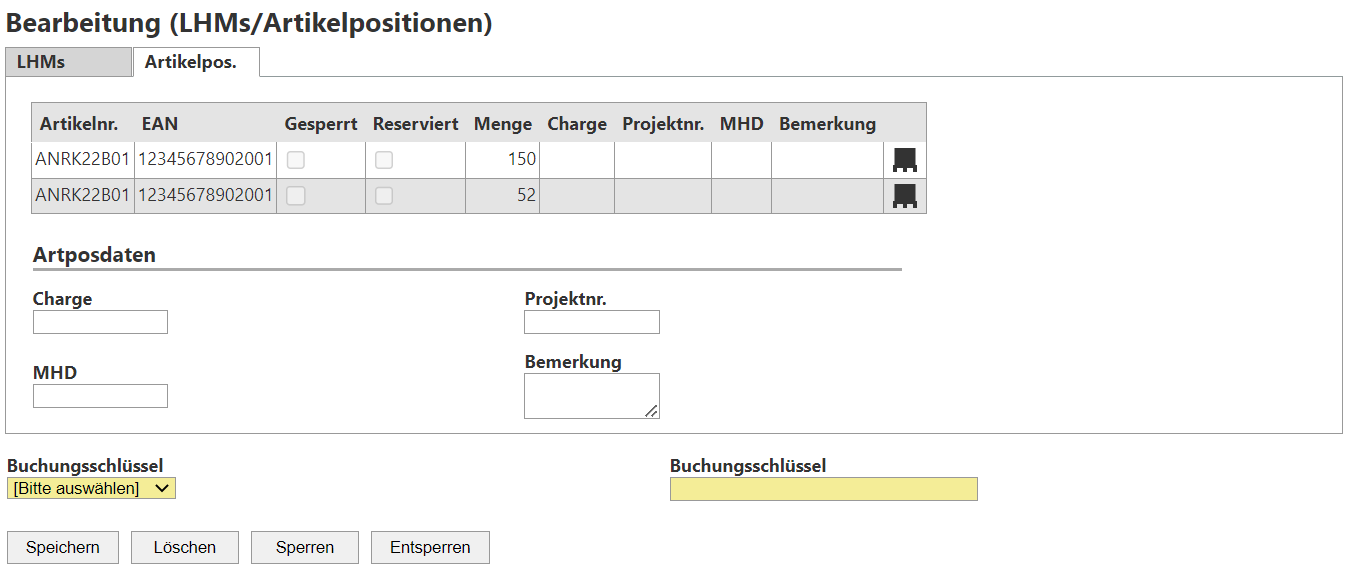Viewport: 1348px width, 574px height.
Task: Click the Bemerkung text area
Action: click(x=591, y=396)
